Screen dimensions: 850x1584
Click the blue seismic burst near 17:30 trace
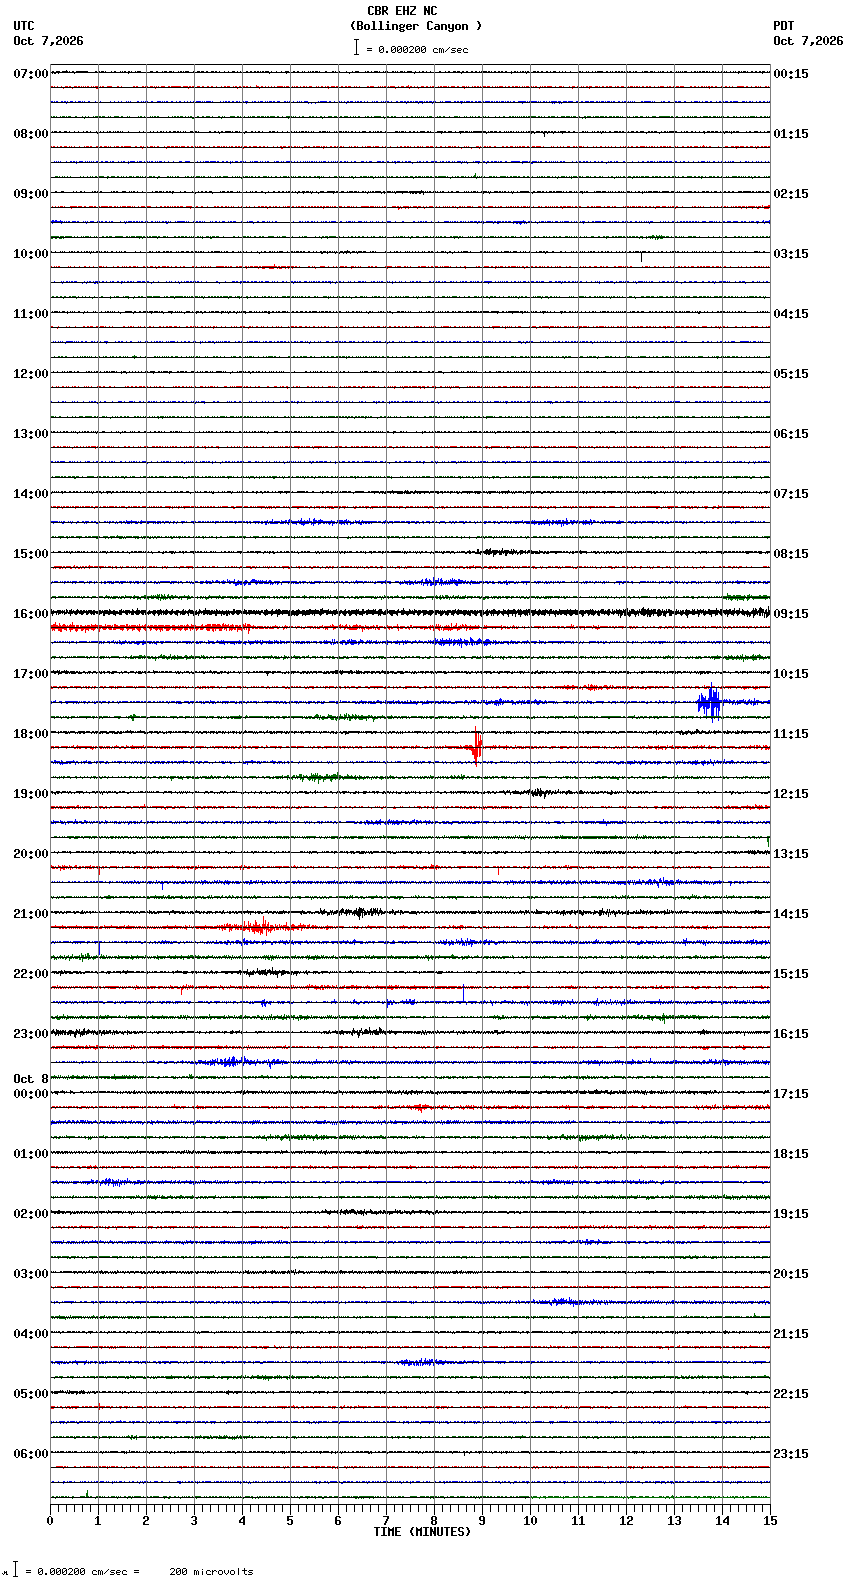tap(710, 702)
